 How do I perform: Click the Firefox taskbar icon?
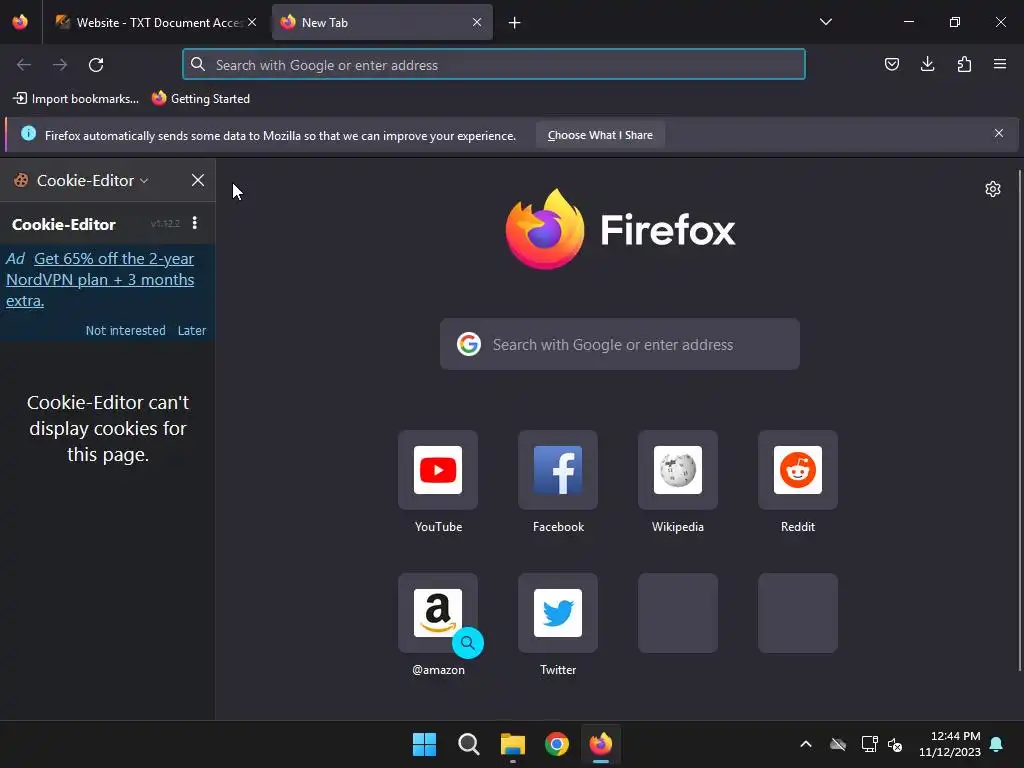point(601,744)
